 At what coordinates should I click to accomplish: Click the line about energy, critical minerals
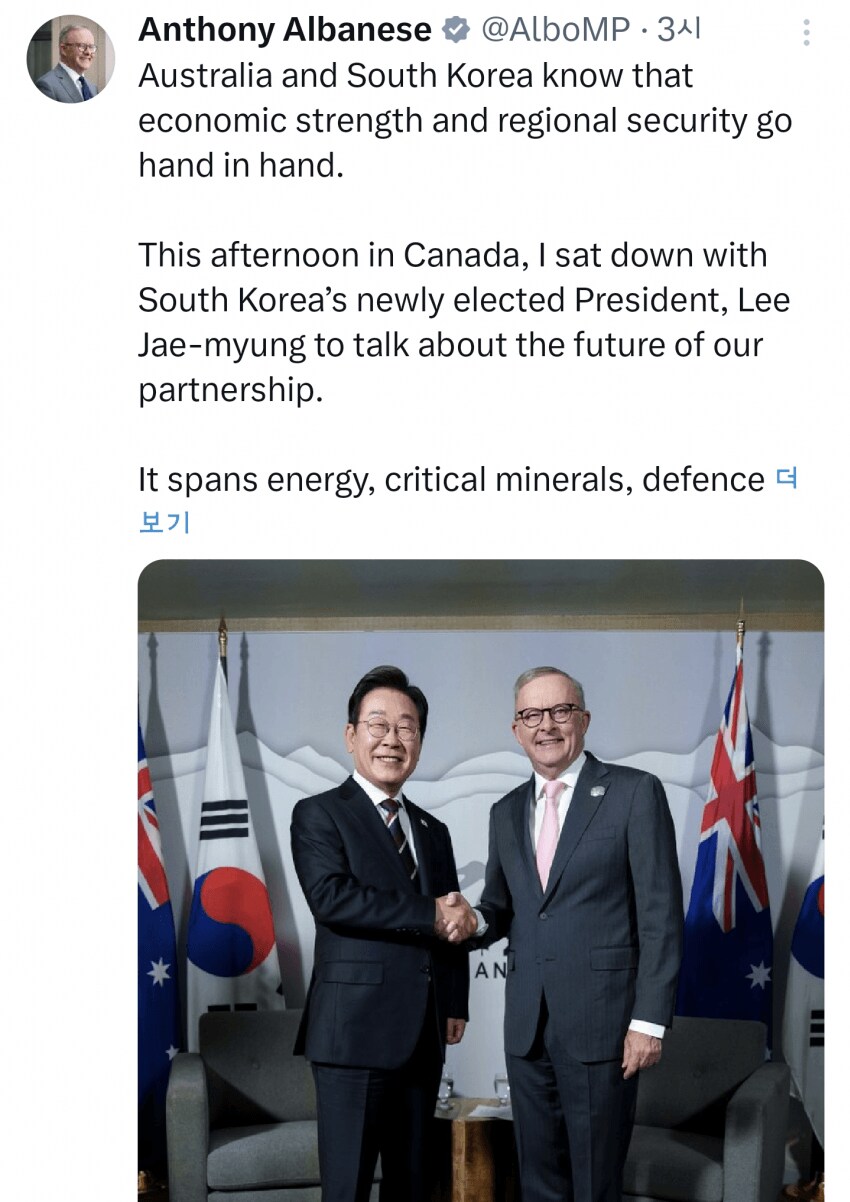pos(450,480)
